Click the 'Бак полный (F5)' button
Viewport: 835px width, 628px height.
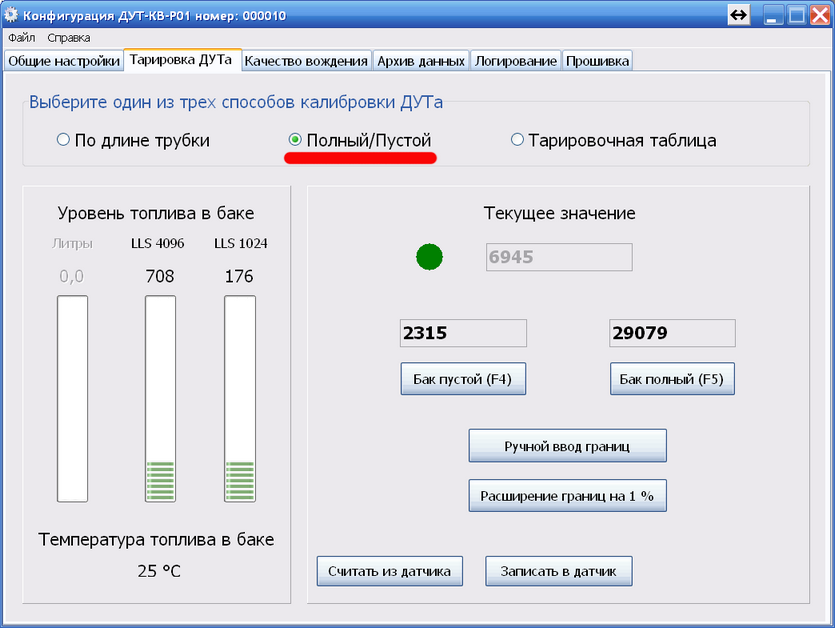672,379
